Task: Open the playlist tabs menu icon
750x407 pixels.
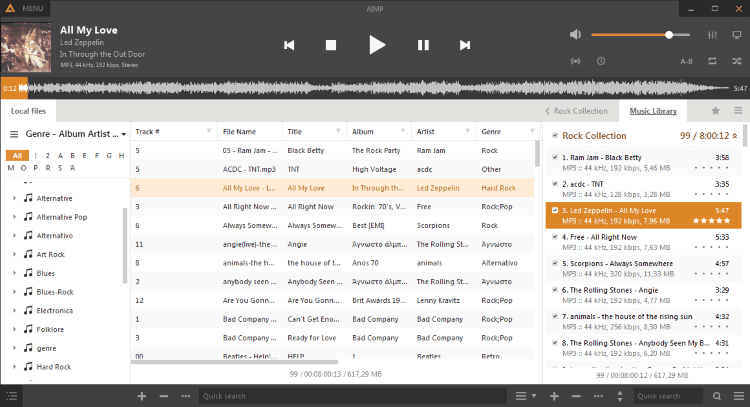Action: click(x=738, y=111)
